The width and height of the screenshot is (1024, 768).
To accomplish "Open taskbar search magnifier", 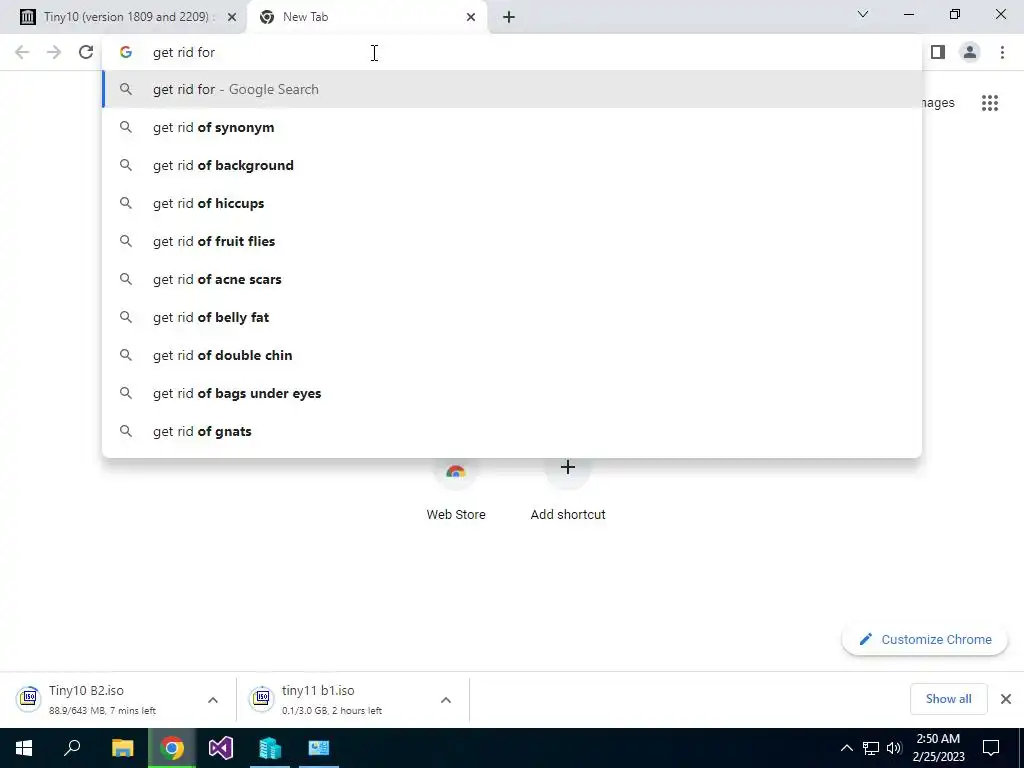I will point(72,748).
